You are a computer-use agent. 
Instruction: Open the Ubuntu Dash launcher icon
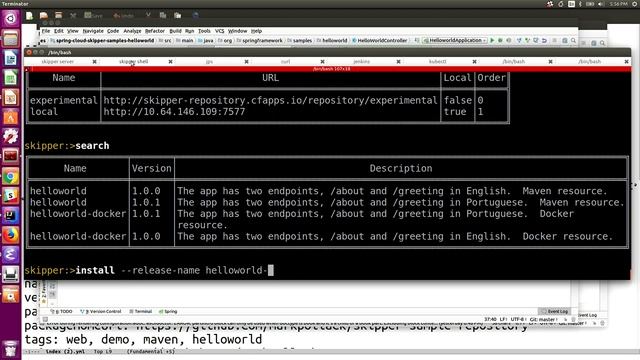tap(10, 18)
